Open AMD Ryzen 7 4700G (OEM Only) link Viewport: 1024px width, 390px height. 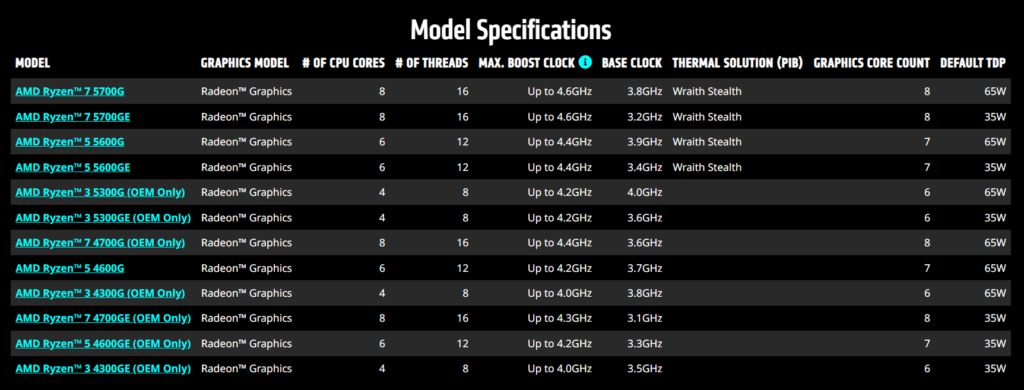pos(100,242)
